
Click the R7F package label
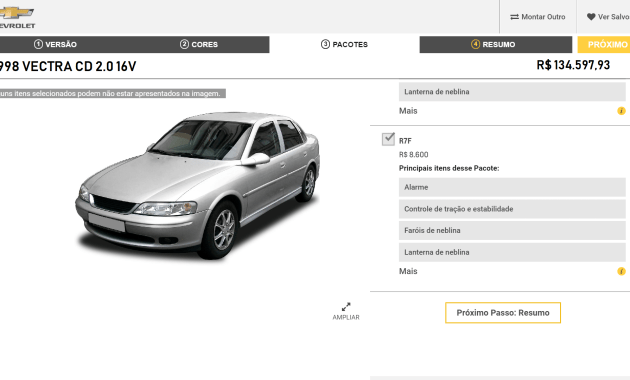coord(405,141)
